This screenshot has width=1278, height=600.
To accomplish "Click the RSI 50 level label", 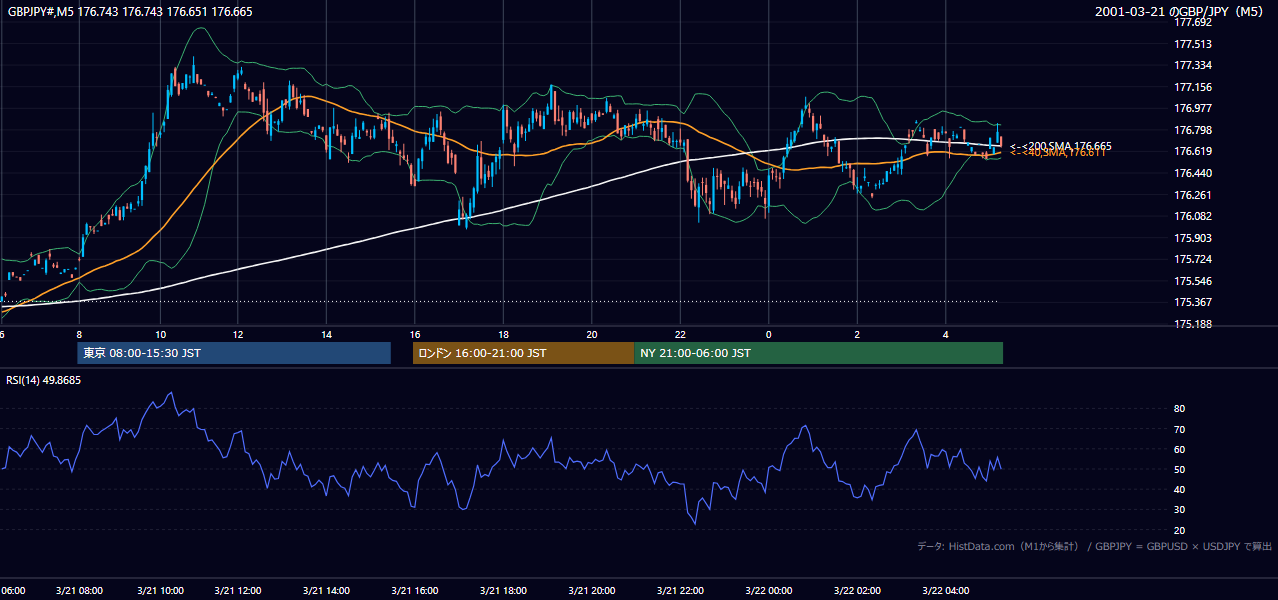I will coord(1179,469).
